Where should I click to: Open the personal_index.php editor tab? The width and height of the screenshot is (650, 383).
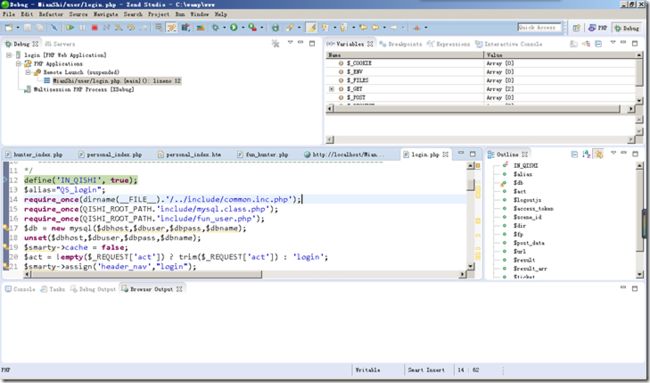(x=110, y=155)
